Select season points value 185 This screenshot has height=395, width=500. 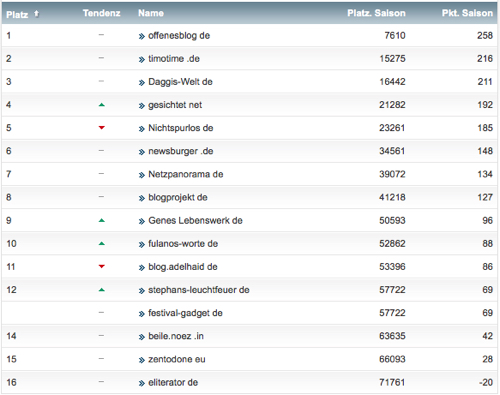(x=485, y=128)
